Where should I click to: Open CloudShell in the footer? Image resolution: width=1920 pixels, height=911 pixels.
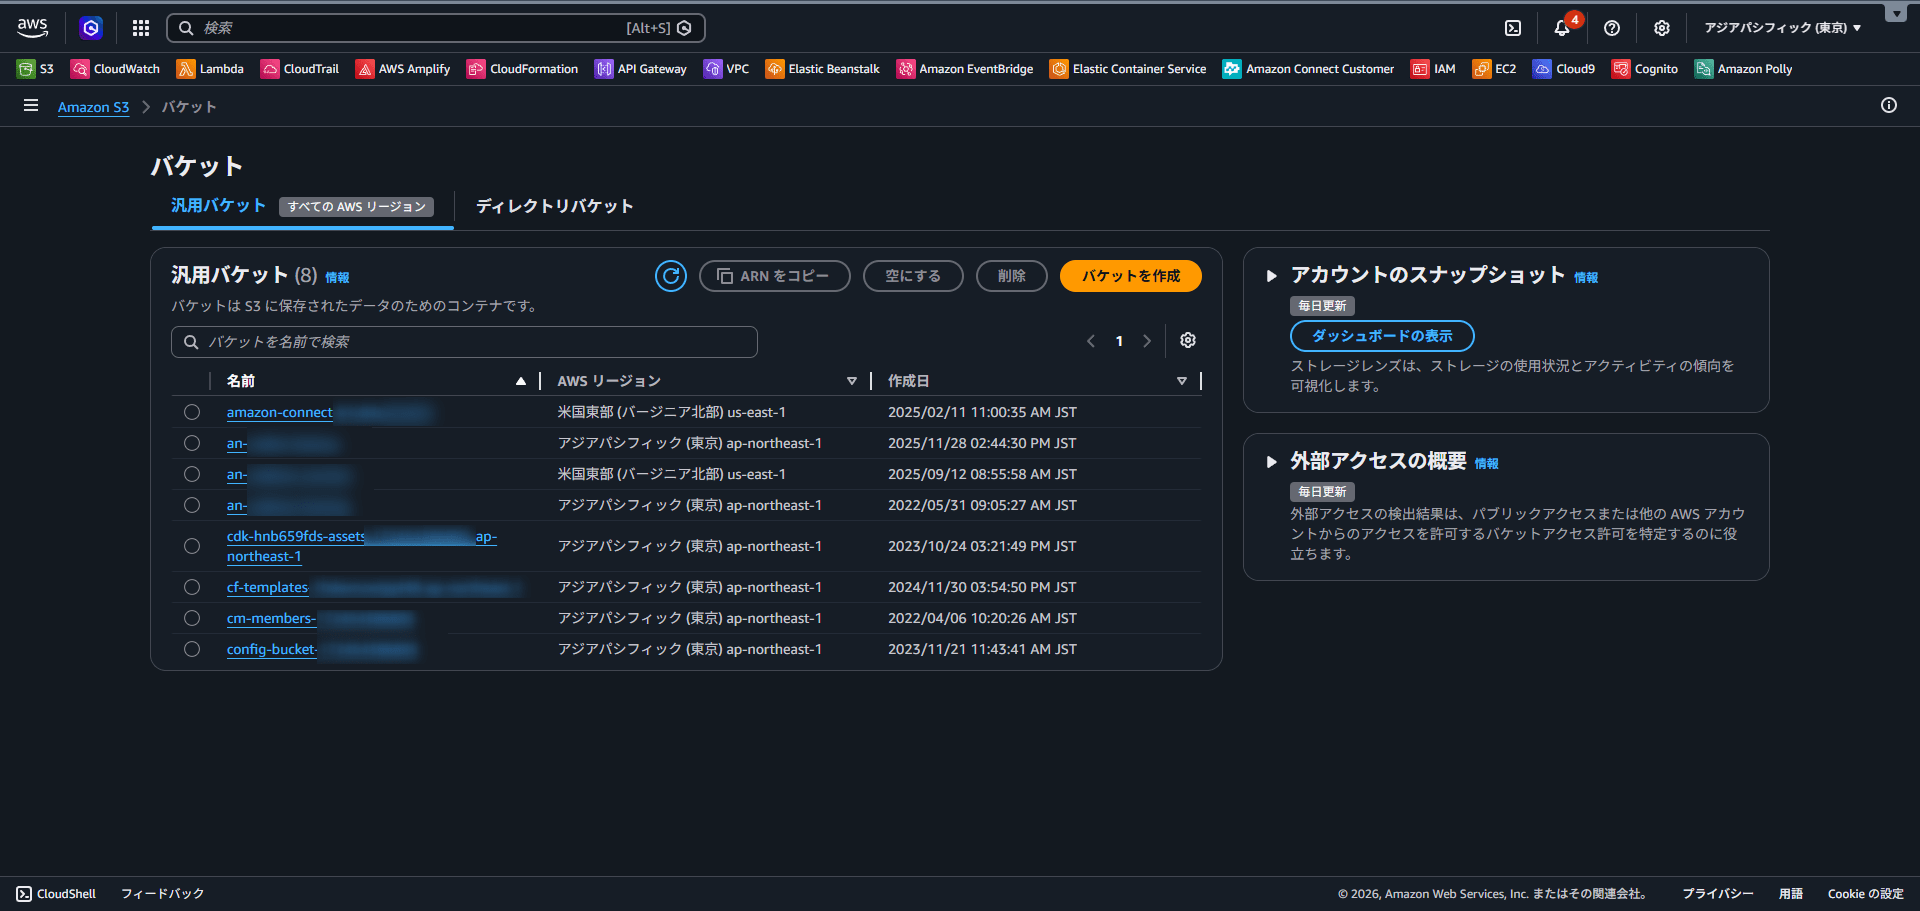pos(56,894)
